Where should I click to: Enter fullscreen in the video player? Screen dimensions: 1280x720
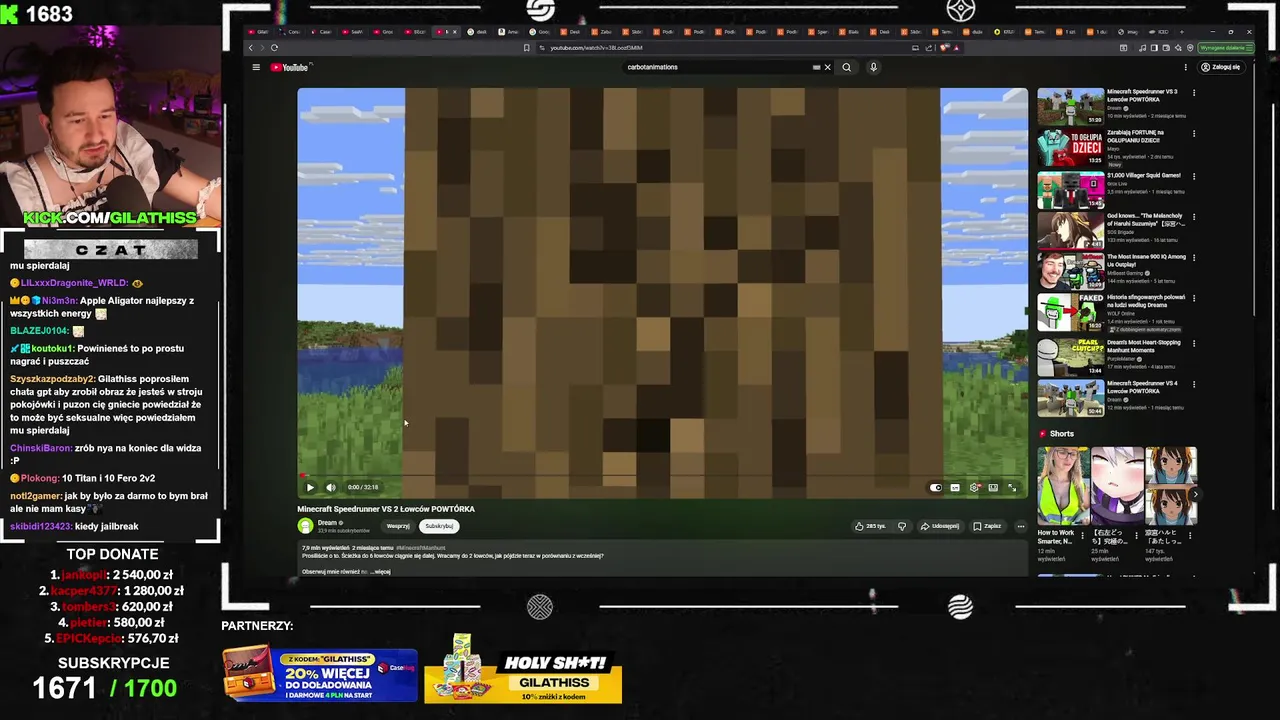coord(1012,488)
